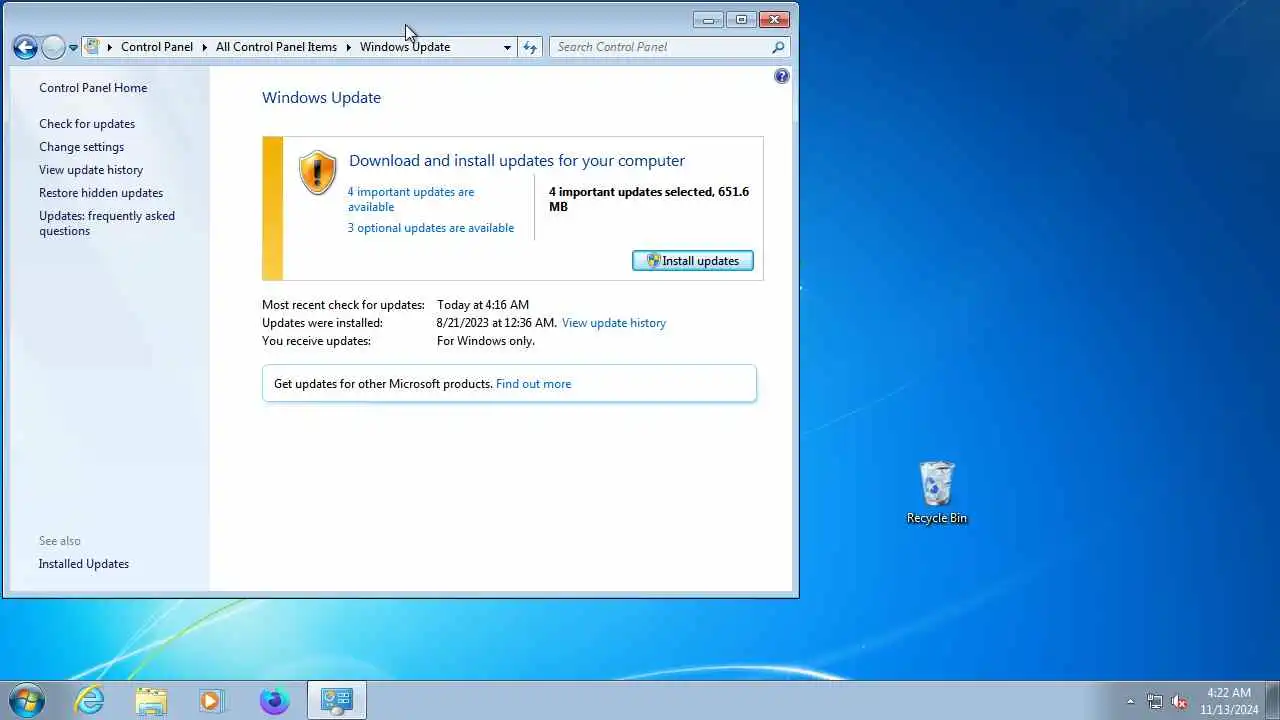Click Windows Update breadcrumb
The width and height of the screenshot is (1280, 720).
[405, 47]
